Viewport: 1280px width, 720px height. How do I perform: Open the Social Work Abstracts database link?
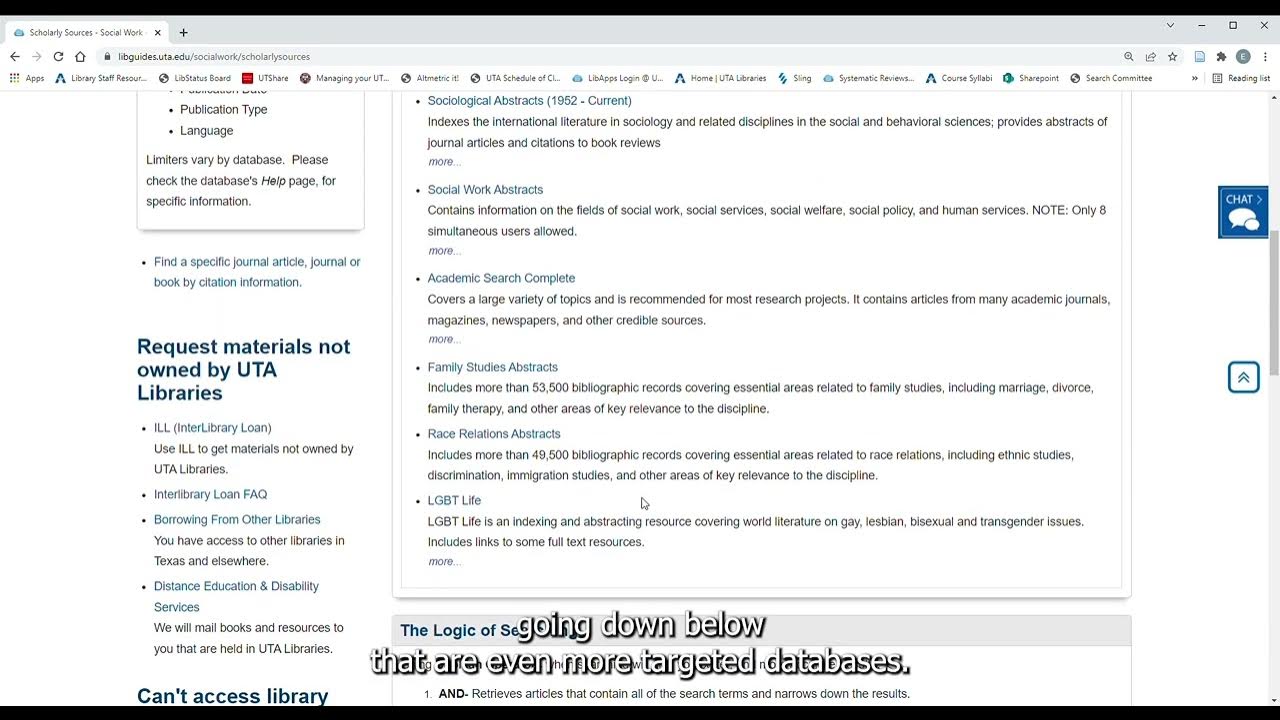[x=485, y=190]
